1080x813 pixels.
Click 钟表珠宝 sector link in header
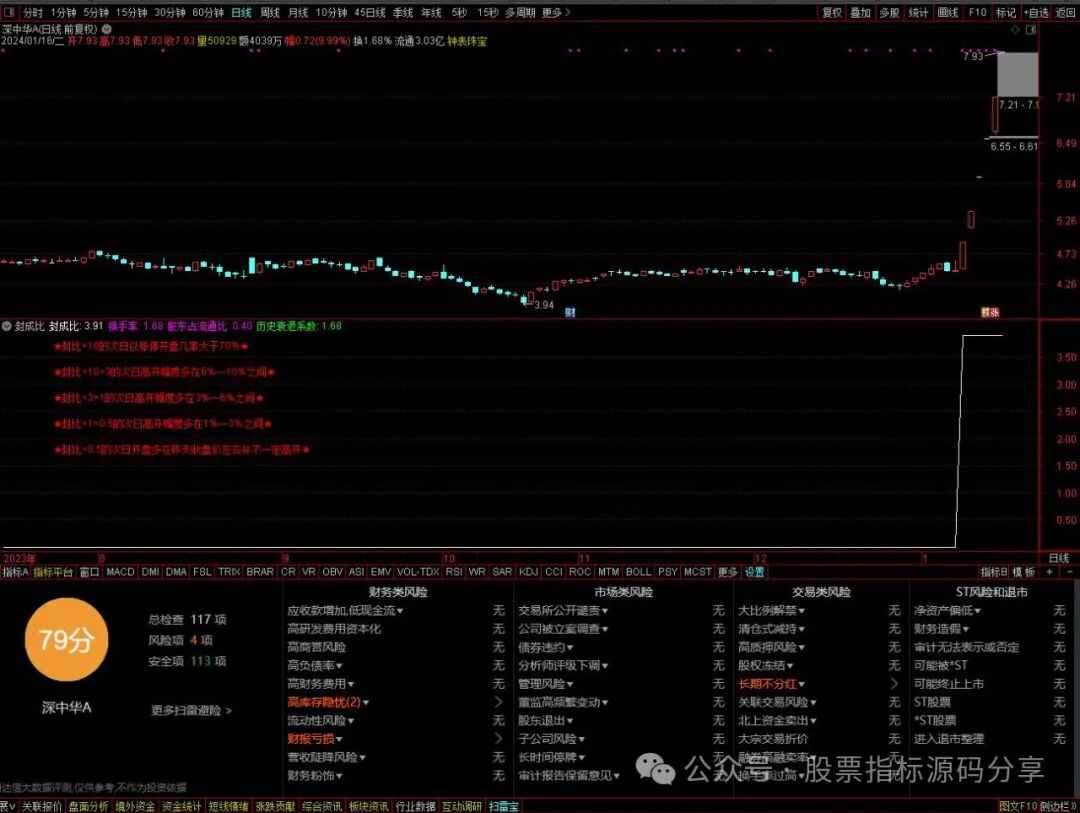point(467,41)
